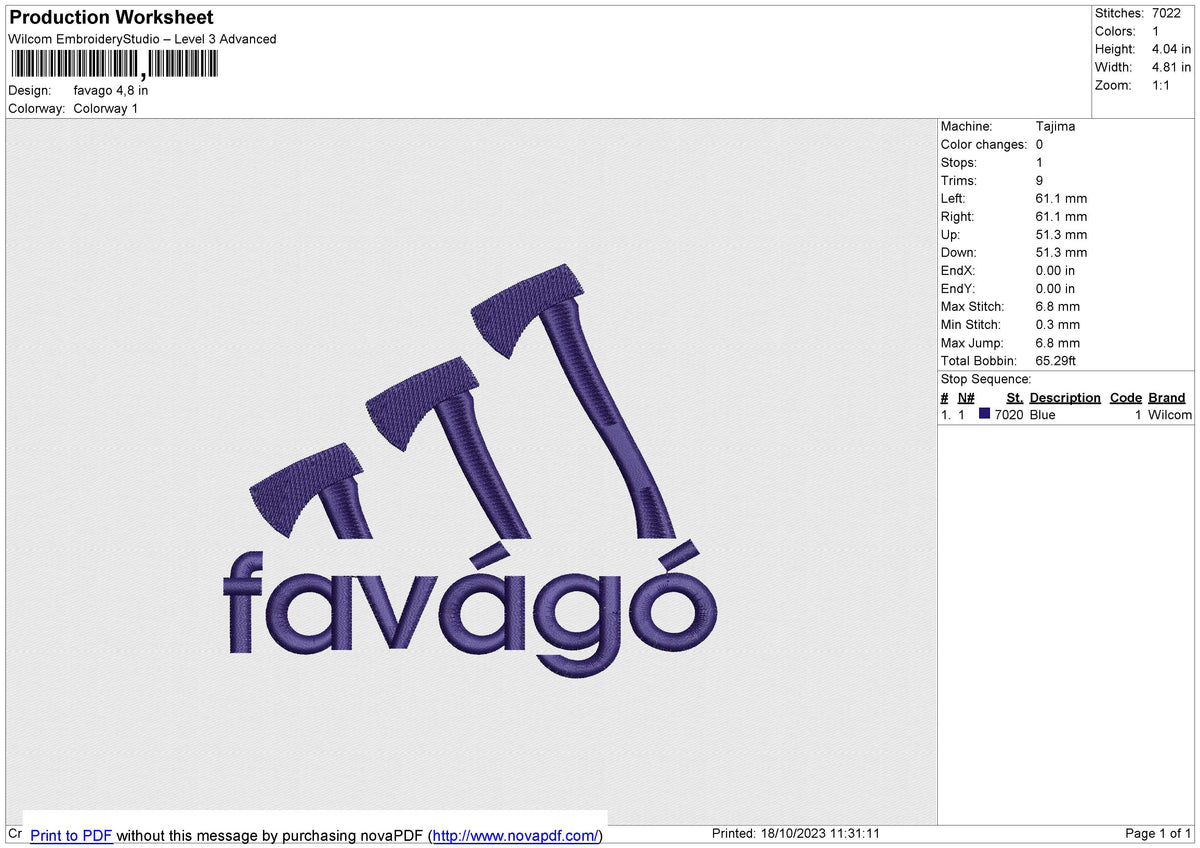Select the 'Right:' value 61.1 mm

(x=1061, y=216)
